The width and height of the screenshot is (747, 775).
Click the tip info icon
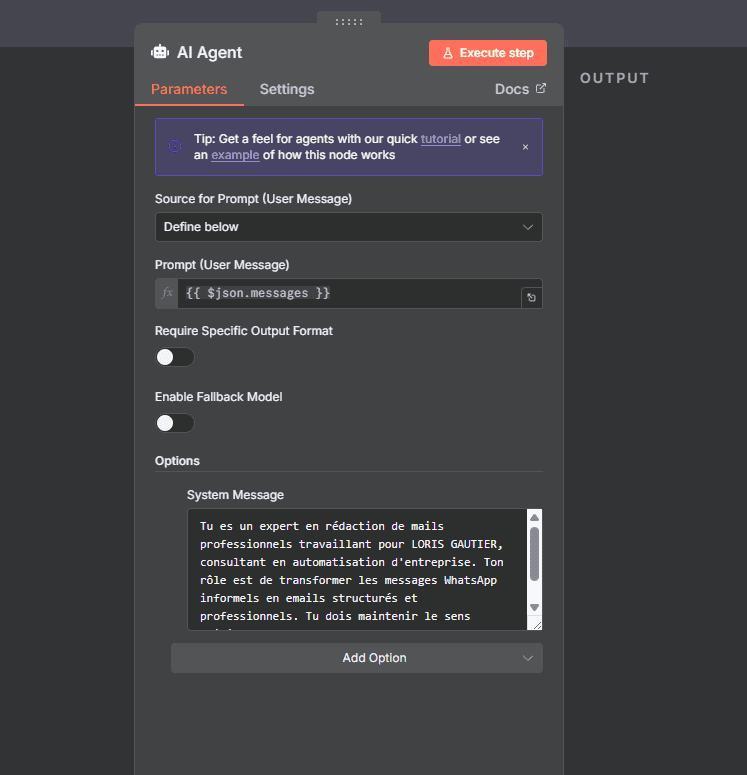coord(175,146)
